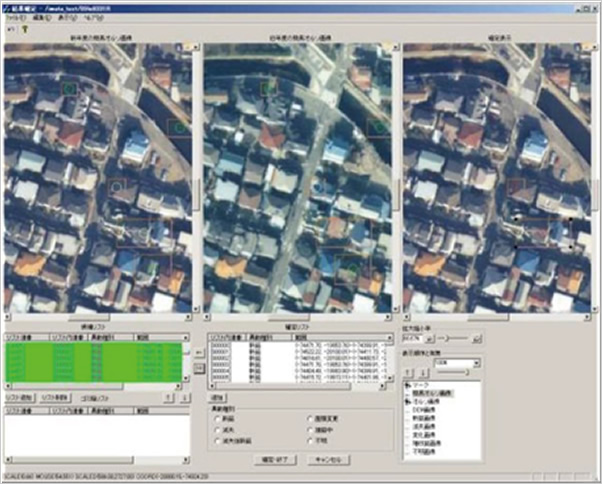Move selected entry right with the → transfer button
Image resolution: width=602 pixels, height=484 pixels.
[199, 368]
